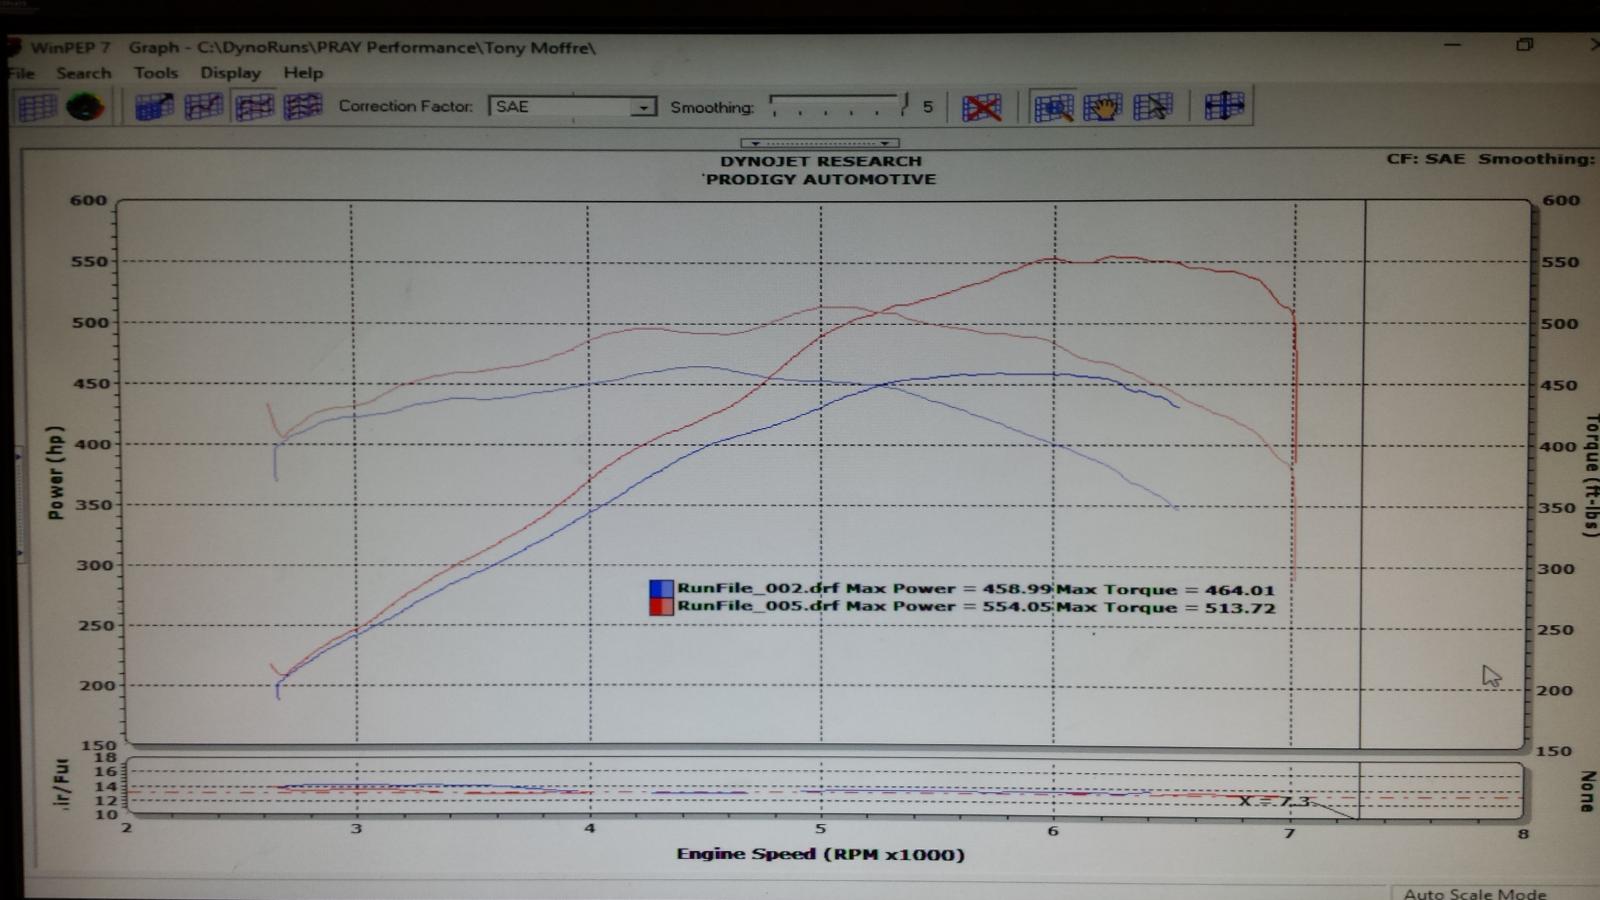
Task: Click the CF: SAE Smoothing info text
Action: click(1490, 159)
